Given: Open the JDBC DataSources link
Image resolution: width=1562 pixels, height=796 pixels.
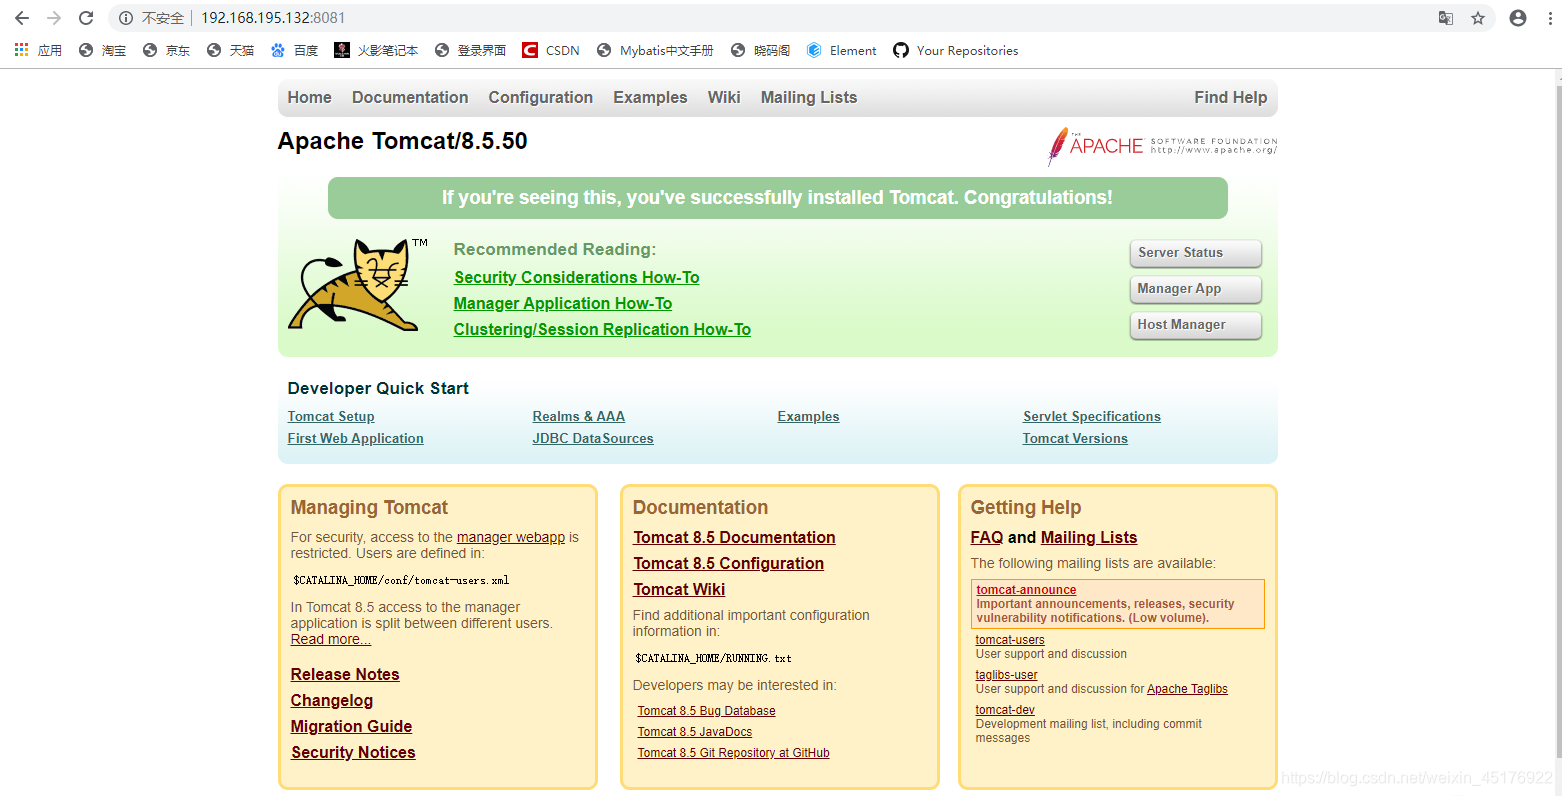Looking at the screenshot, I should point(593,439).
